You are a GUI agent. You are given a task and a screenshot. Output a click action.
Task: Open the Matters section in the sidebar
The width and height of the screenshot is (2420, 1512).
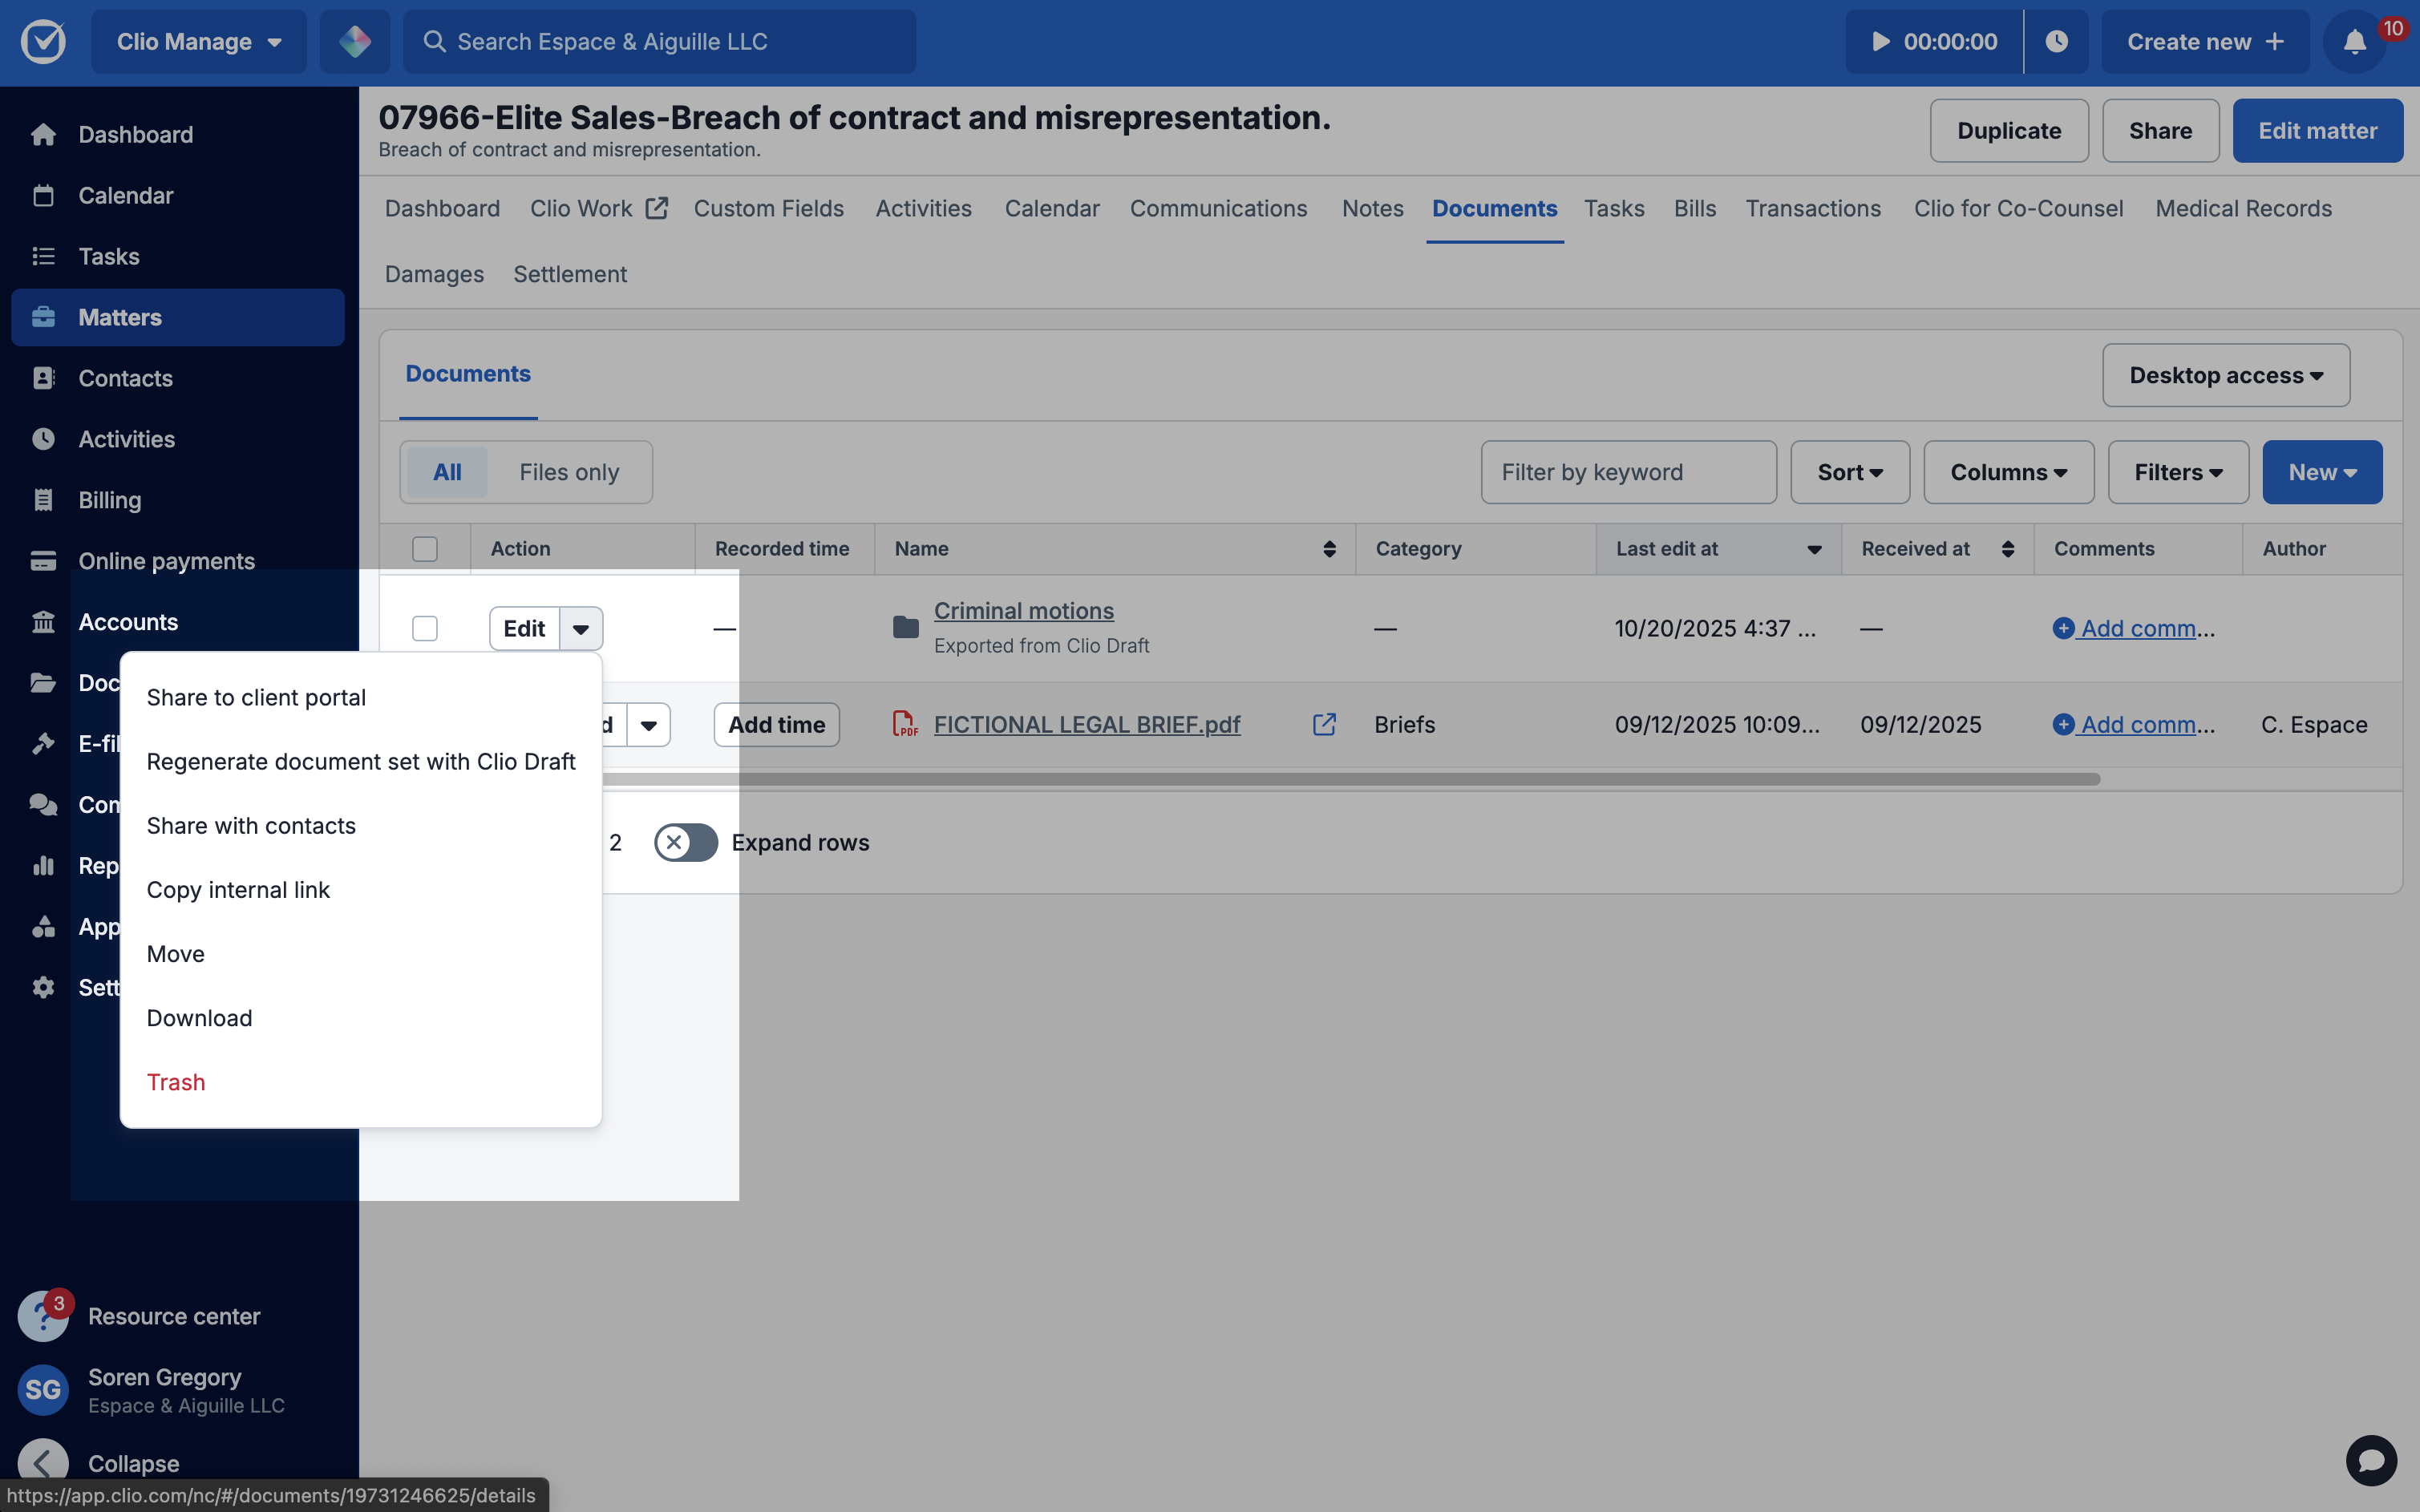pos(120,317)
